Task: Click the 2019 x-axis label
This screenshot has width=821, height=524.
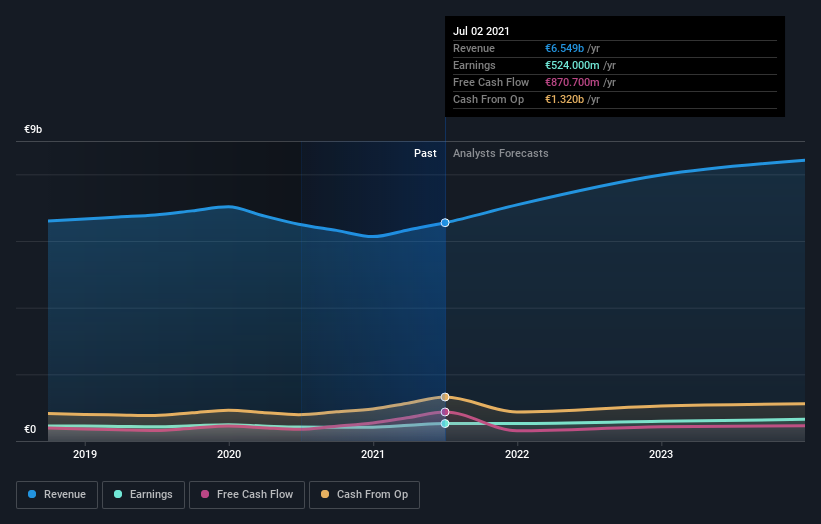Action: 85,454
